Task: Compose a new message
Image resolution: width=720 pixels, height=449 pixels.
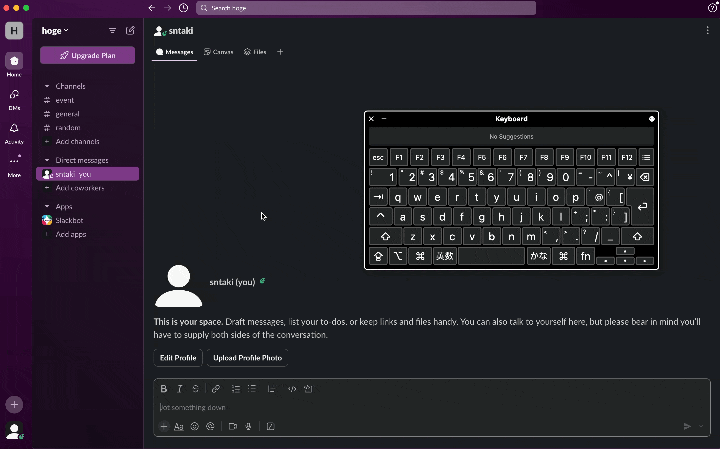Action: click(x=130, y=30)
